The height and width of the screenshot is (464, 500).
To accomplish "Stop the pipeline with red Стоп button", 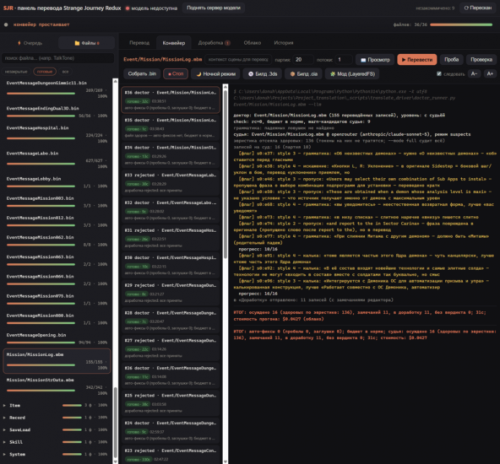I will [x=176, y=74].
